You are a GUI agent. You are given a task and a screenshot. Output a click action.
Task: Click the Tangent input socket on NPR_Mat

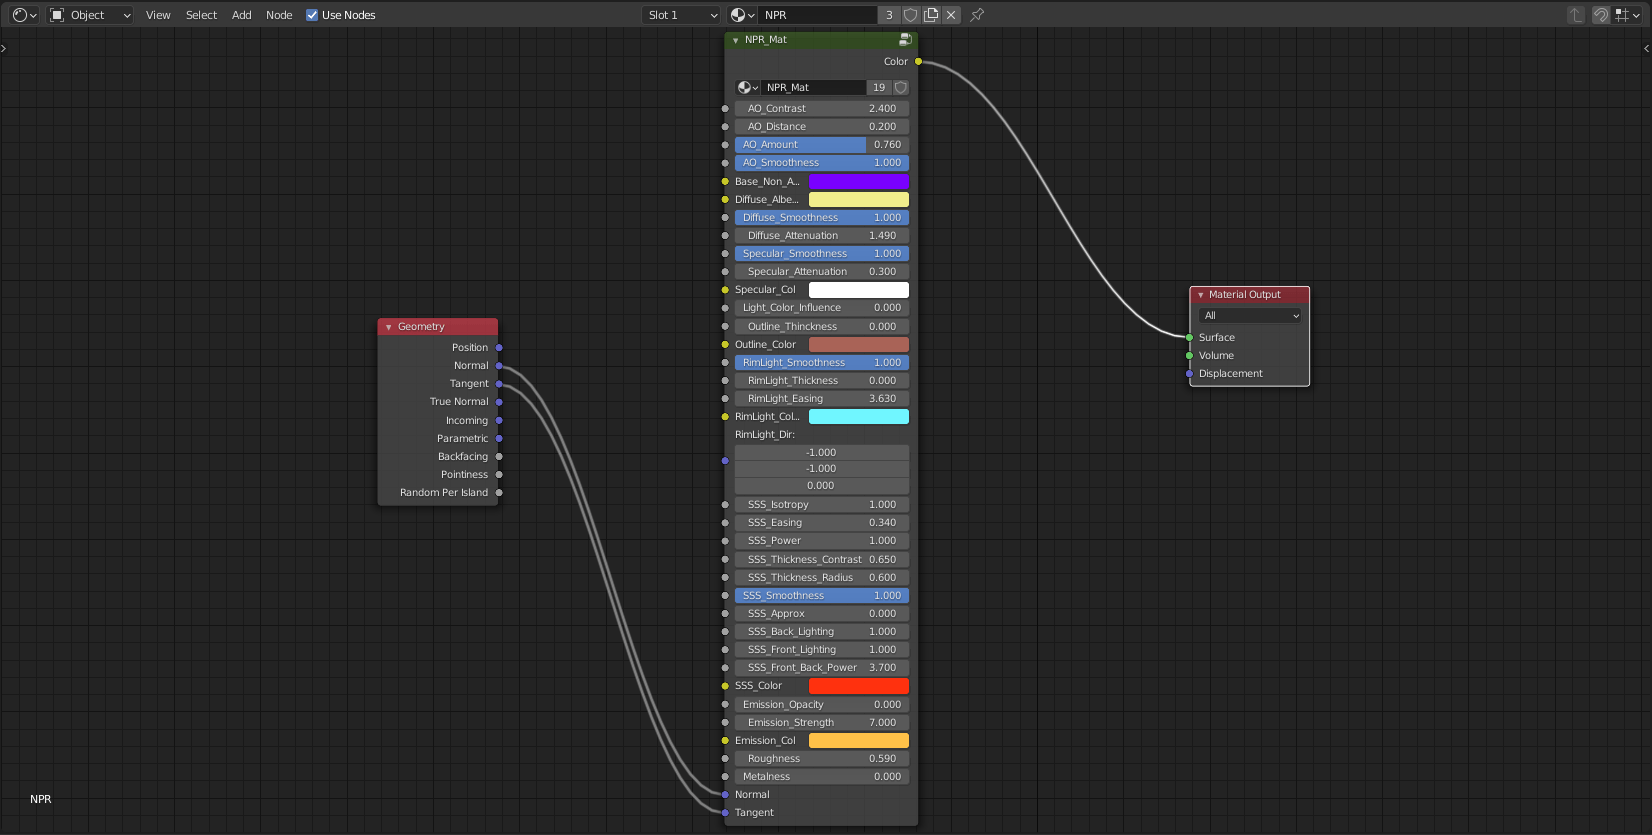tap(725, 813)
